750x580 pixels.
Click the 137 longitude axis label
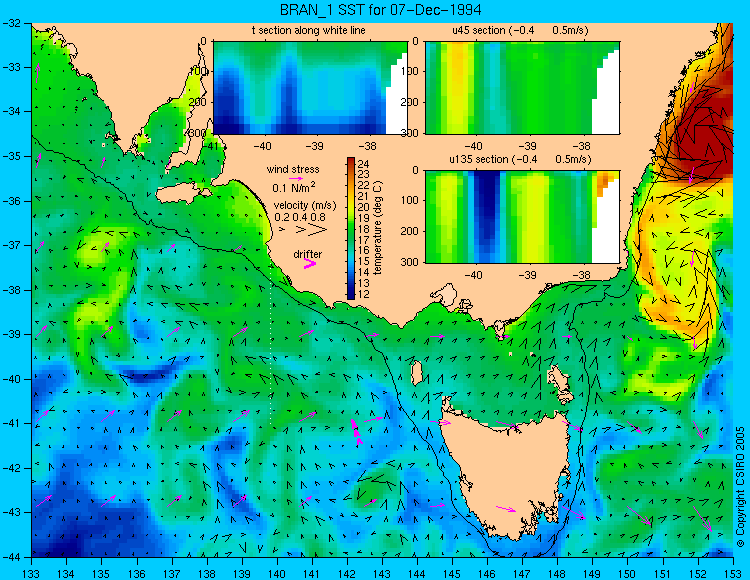point(172,574)
